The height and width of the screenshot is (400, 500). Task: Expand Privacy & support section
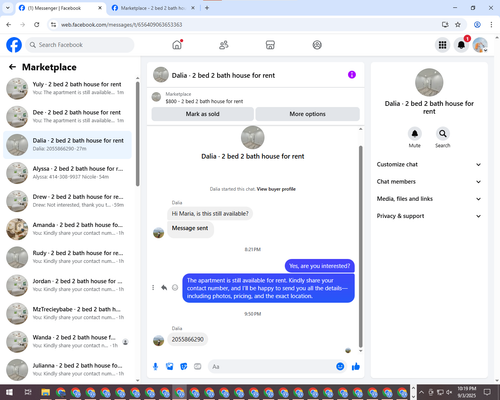(429, 216)
